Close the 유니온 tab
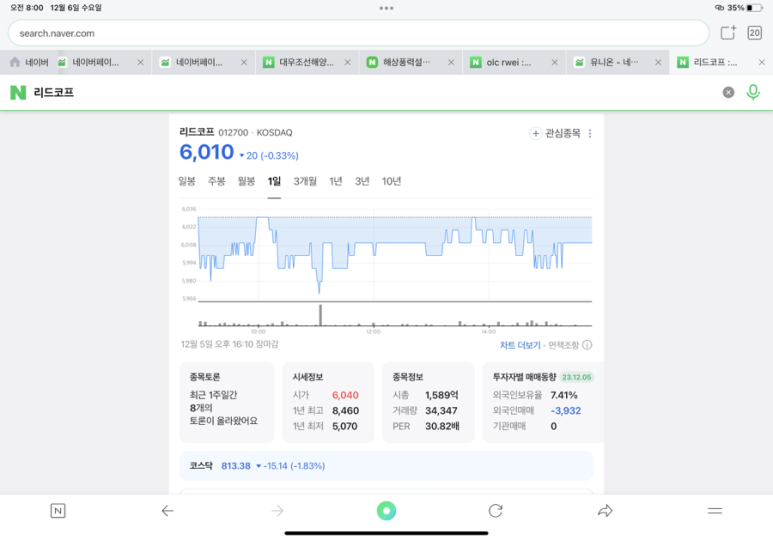773x540 pixels. tap(658, 62)
